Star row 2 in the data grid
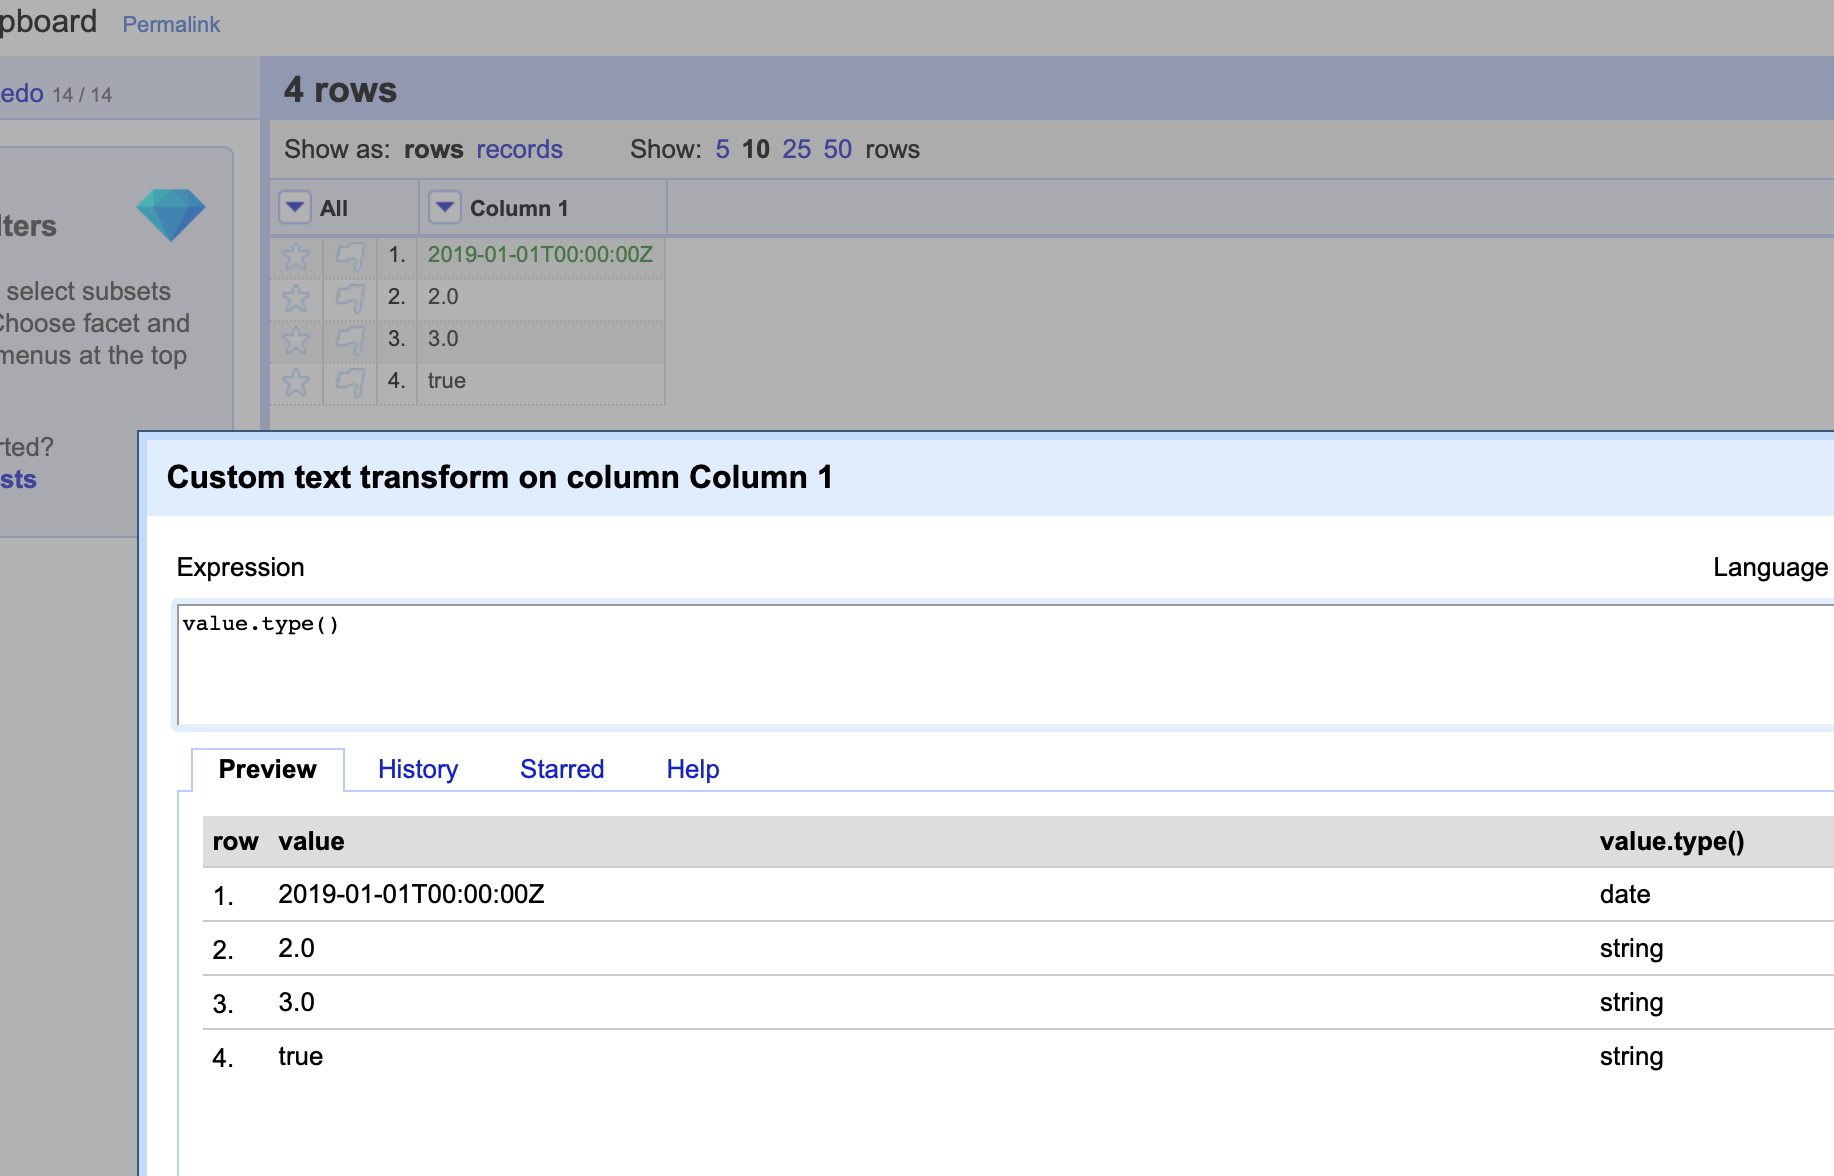Viewport: 1834px width, 1176px height. 296,298
